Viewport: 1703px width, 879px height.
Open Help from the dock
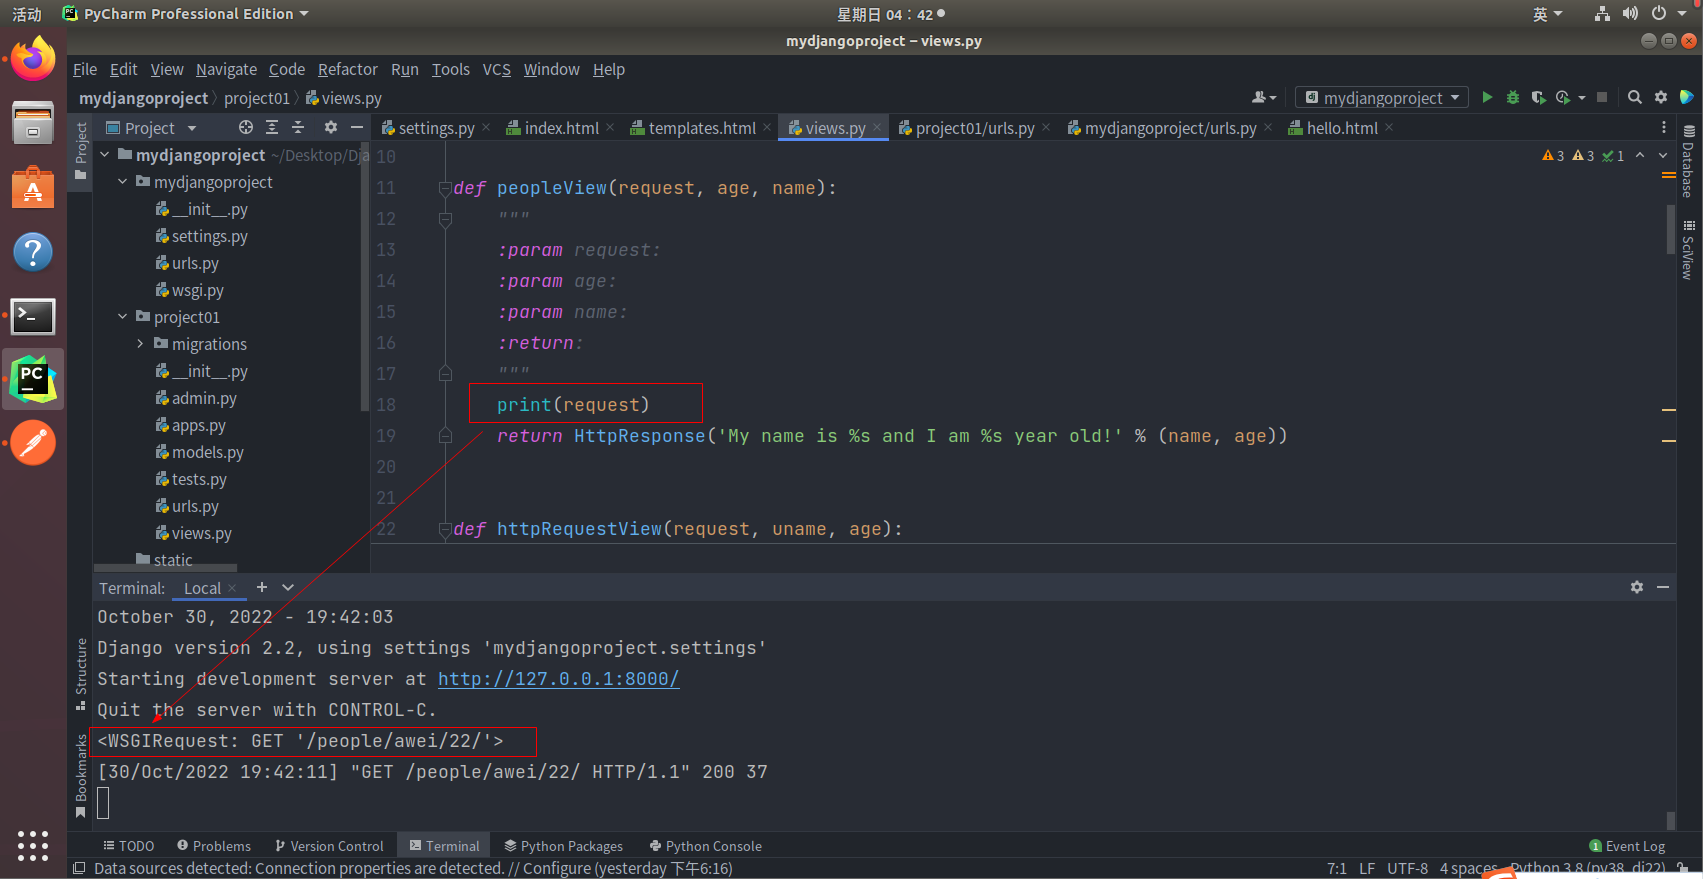click(33, 252)
